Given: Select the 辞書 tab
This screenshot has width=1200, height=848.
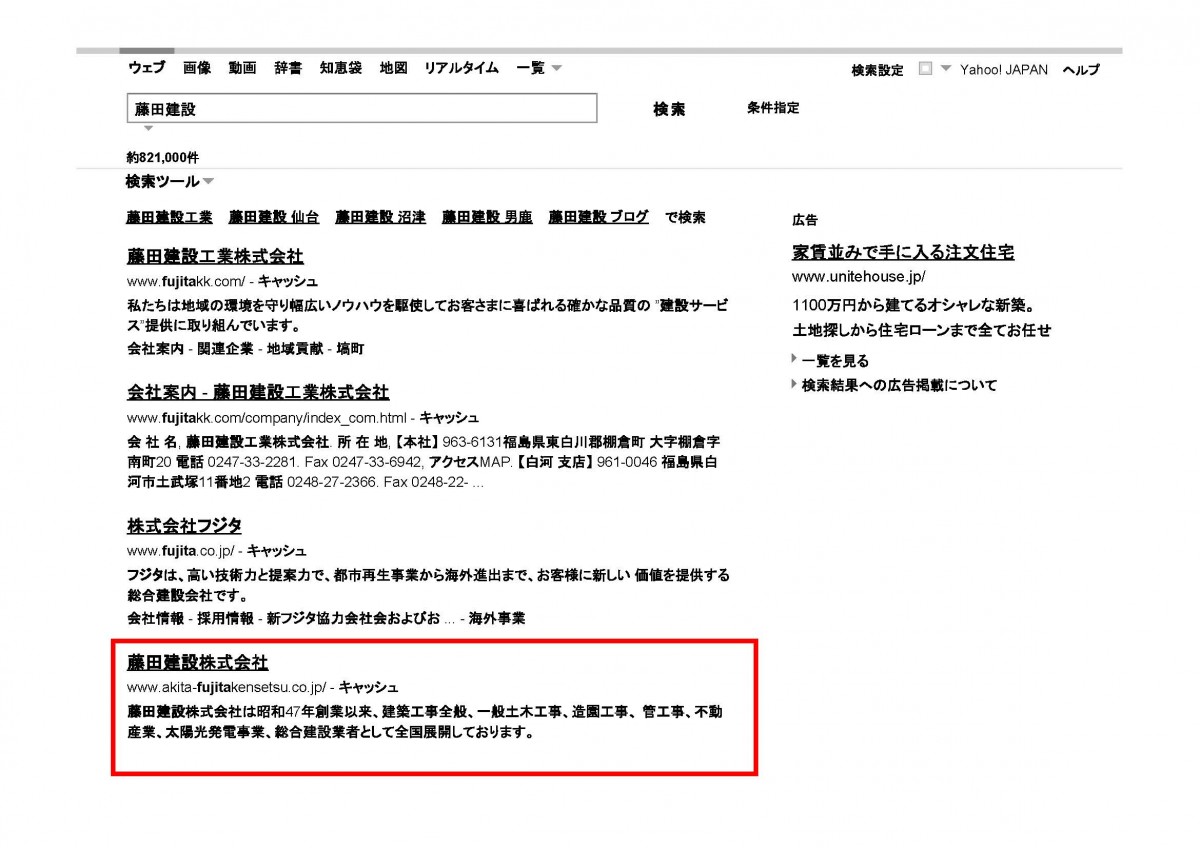Looking at the screenshot, I should coord(288,68).
